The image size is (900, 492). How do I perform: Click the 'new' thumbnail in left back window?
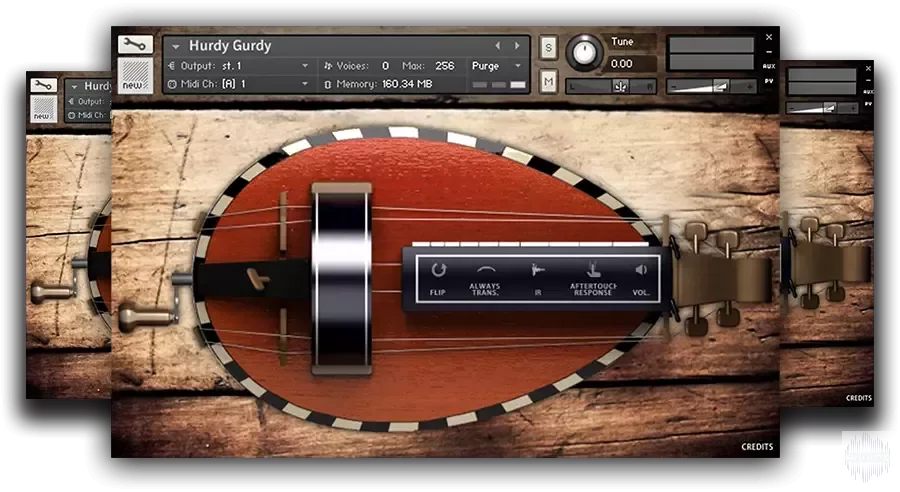pos(43,109)
